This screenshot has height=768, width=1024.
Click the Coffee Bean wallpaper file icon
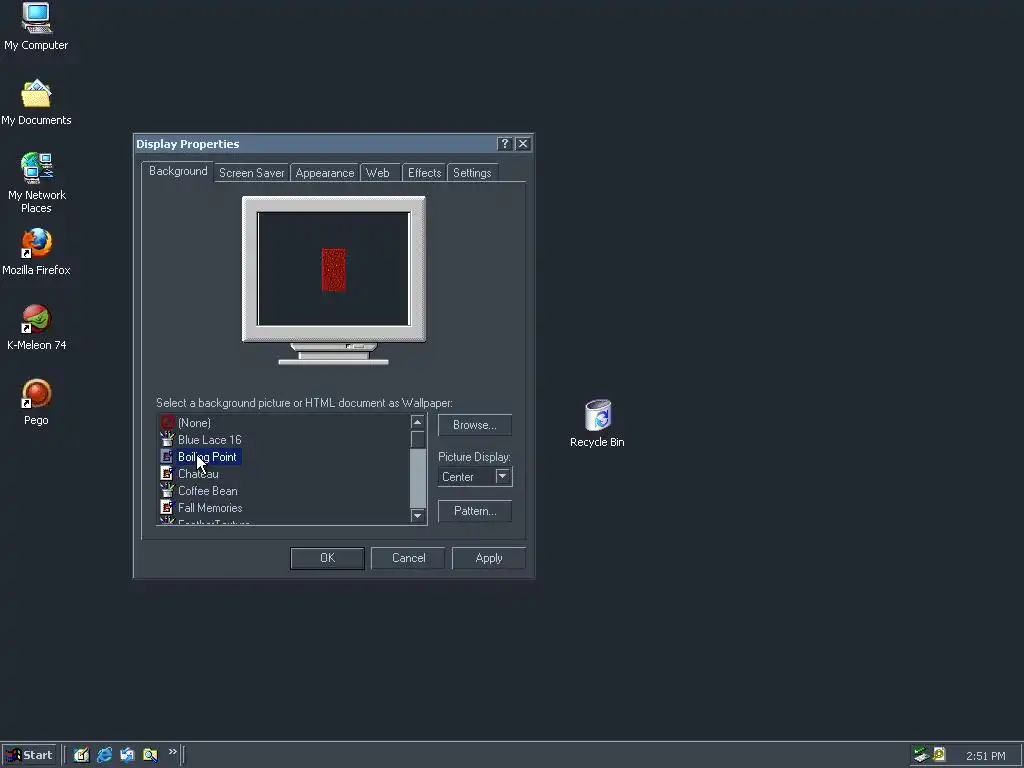167,490
